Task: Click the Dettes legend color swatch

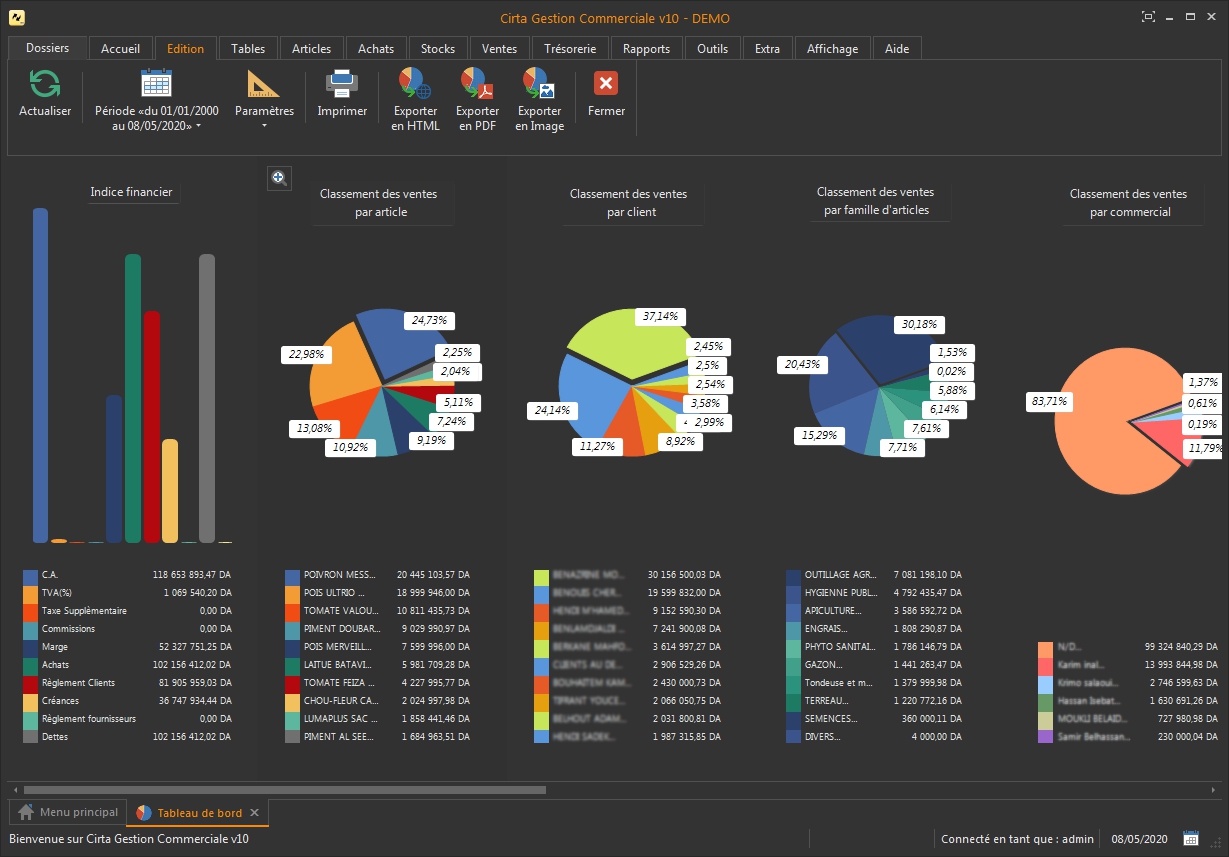Action: pyautogui.click(x=31, y=737)
